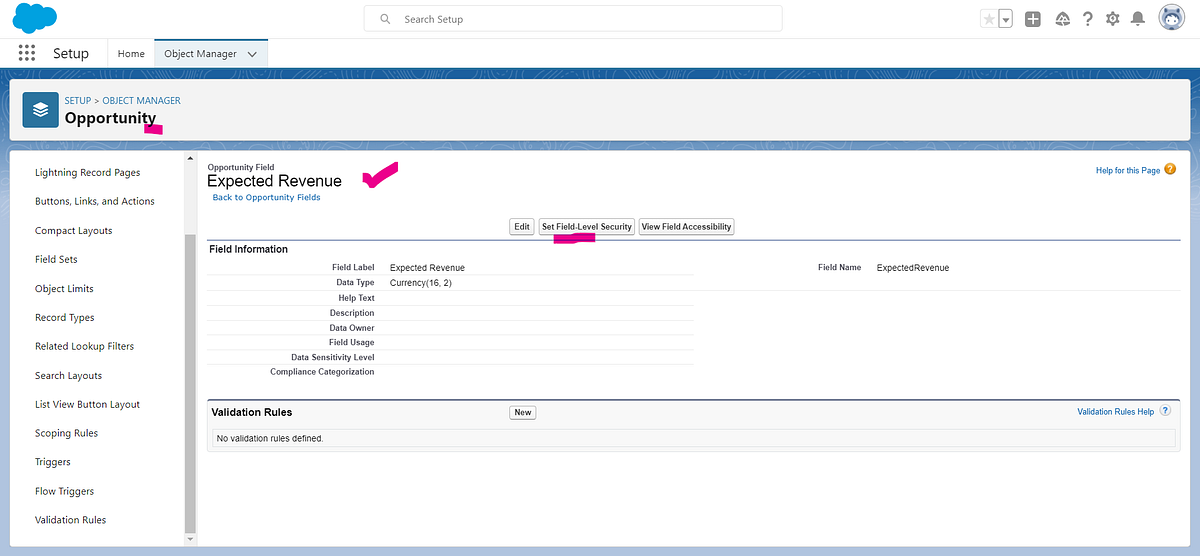Image resolution: width=1200 pixels, height=556 pixels.
Task: Open the Help for this Page link
Action: [x=1128, y=171]
